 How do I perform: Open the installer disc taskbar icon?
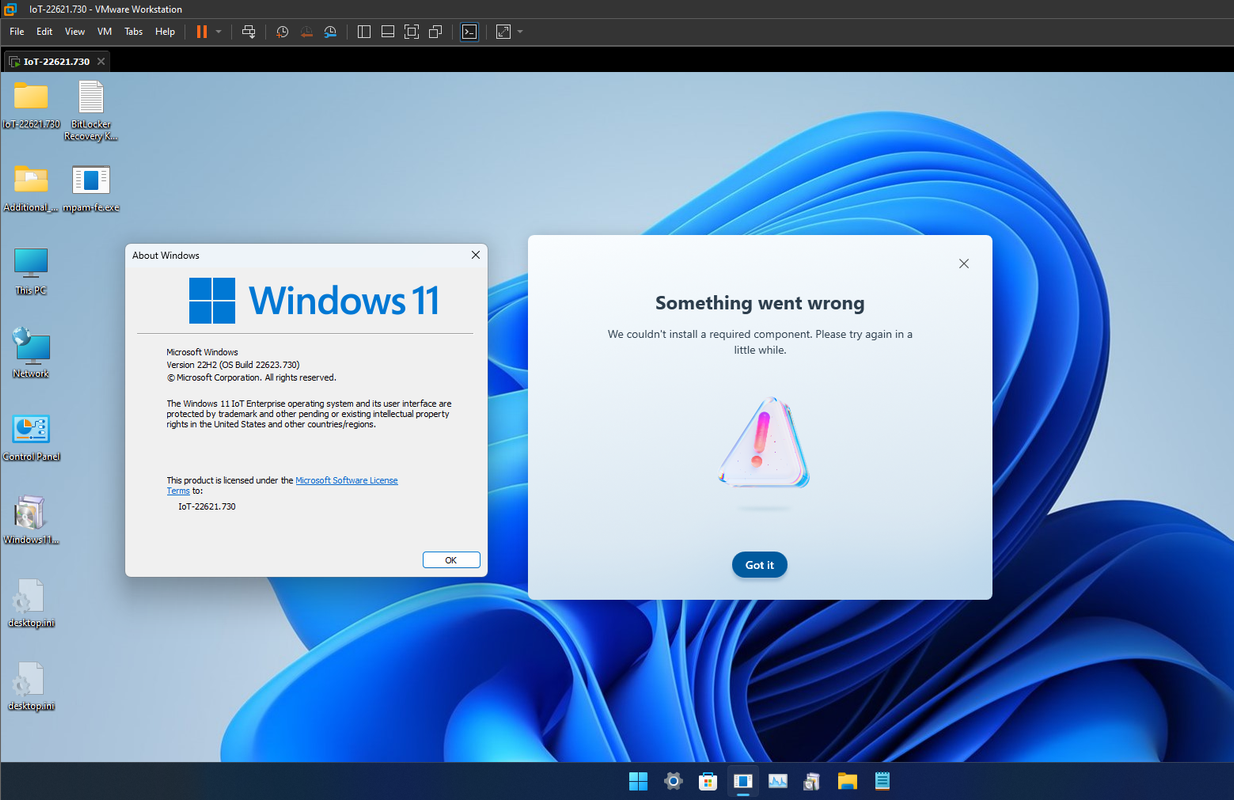(x=812, y=781)
